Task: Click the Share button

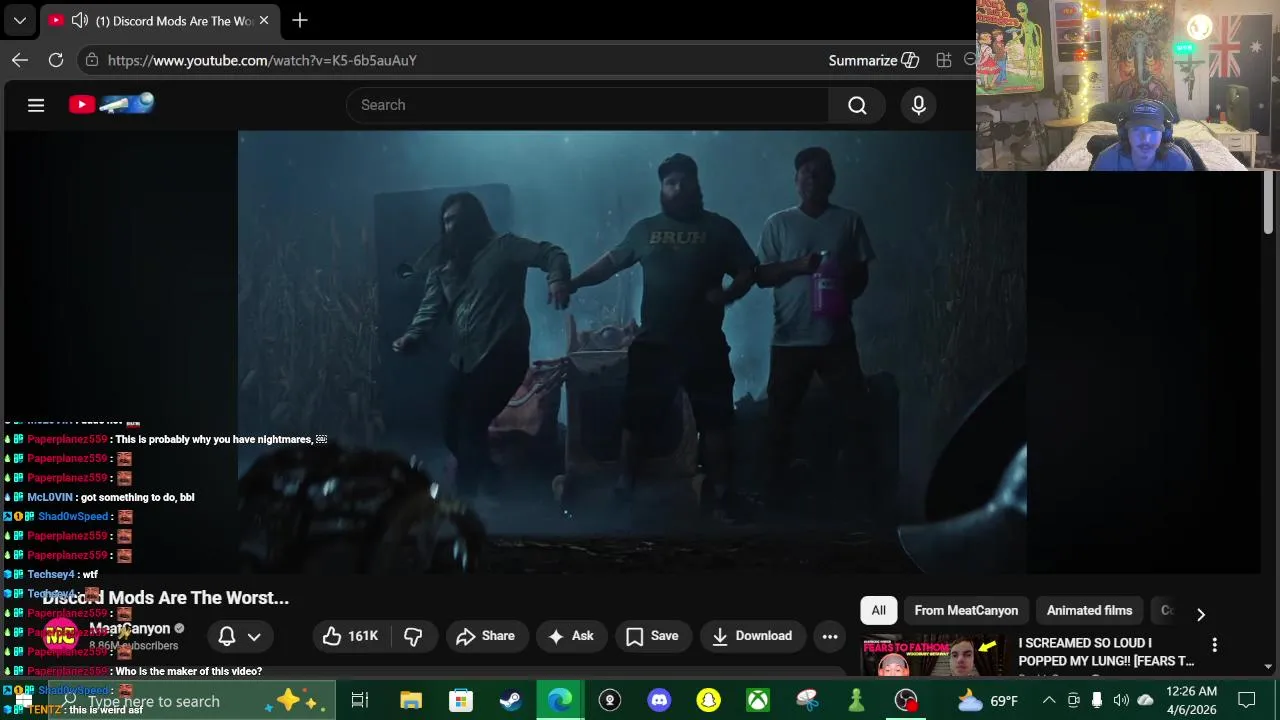Action: click(x=486, y=636)
